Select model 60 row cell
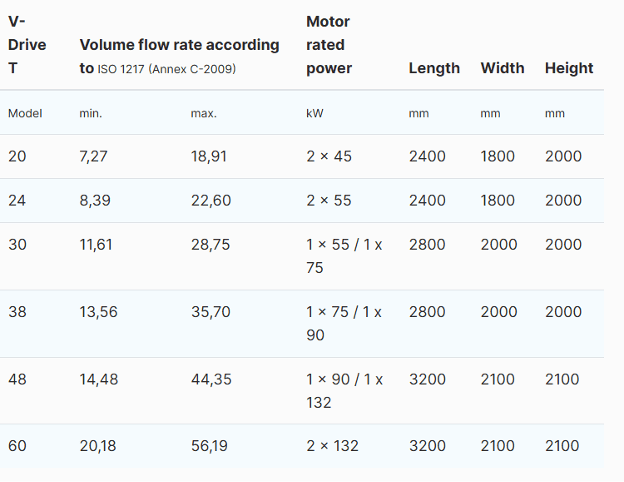This screenshot has width=624, height=482. point(18,445)
